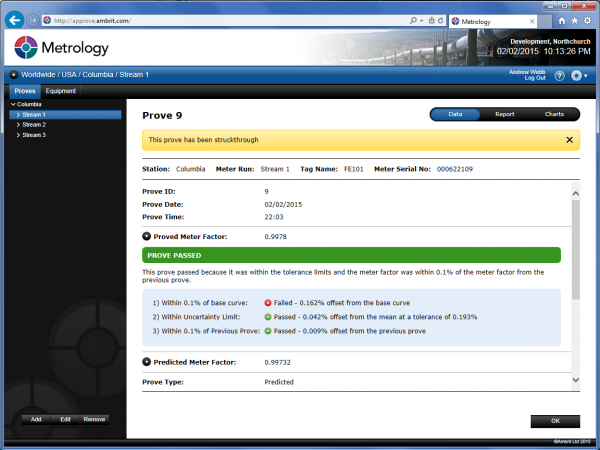Image resolution: width=600 pixels, height=450 pixels.
Task: Click the PROVE PASSED green bar
Action: pyautogui.click(x=351, y=255)
